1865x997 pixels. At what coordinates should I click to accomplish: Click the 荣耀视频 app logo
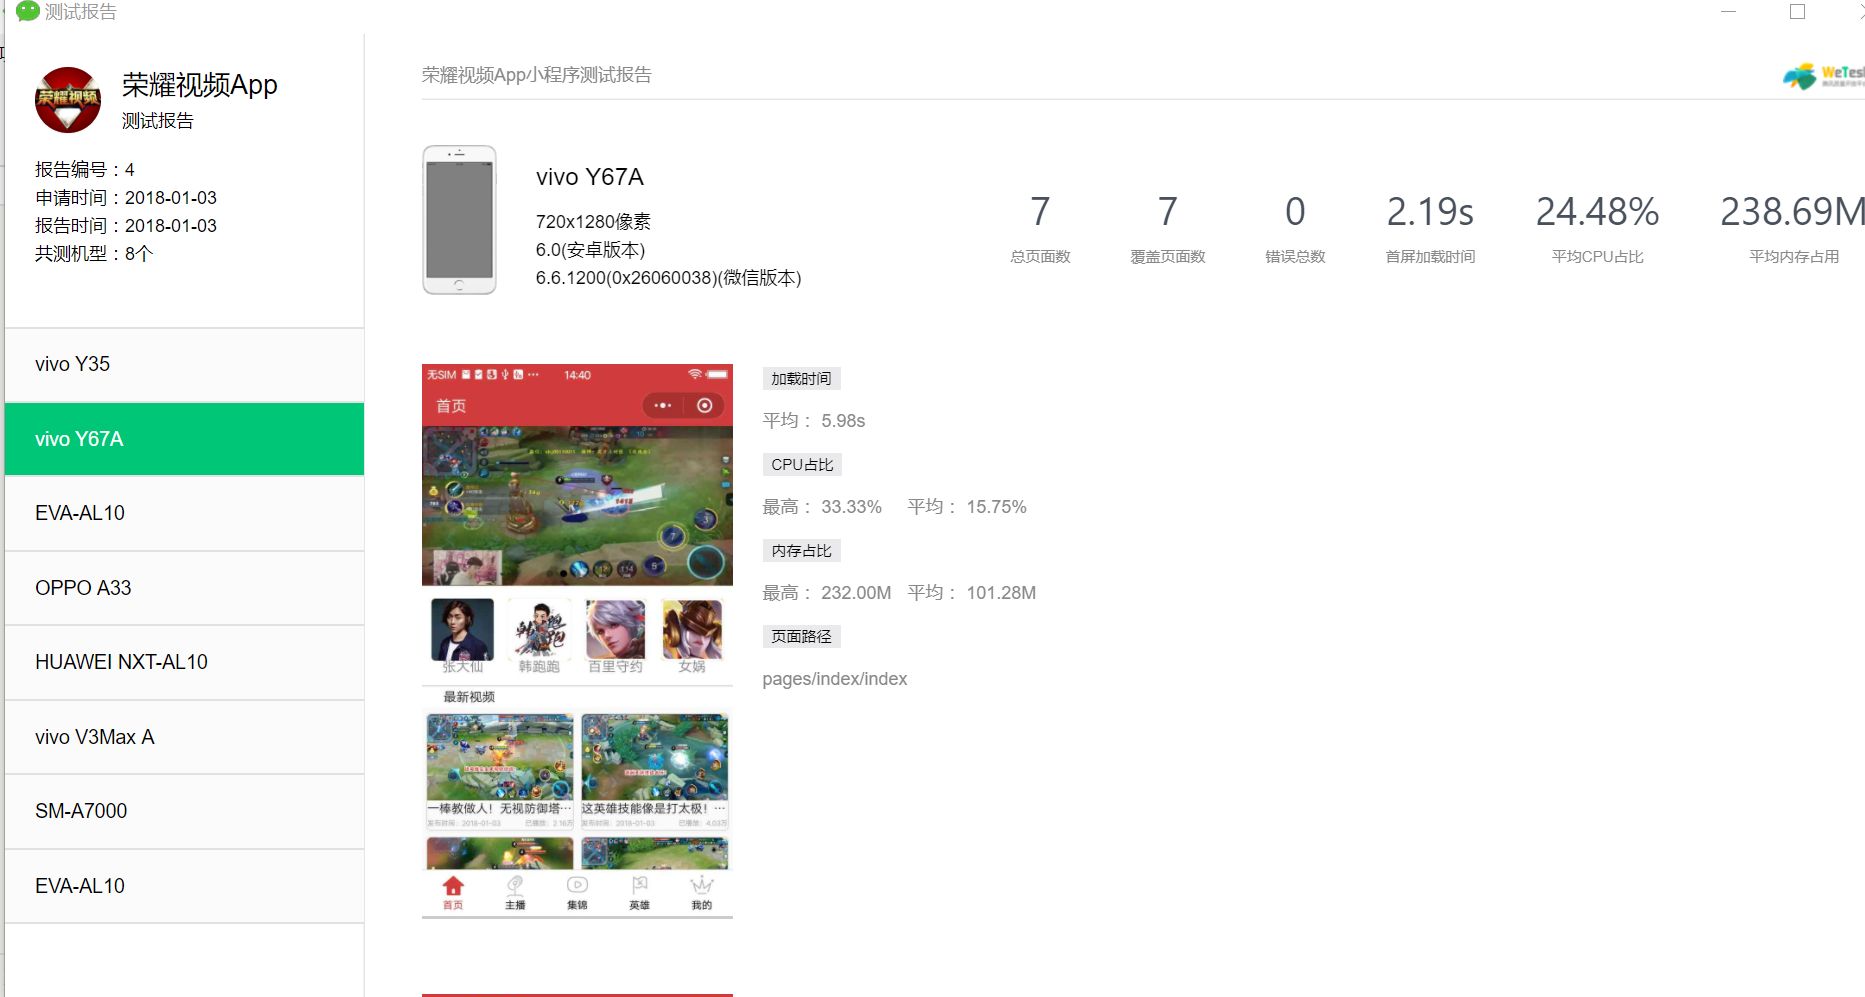[x=68, y=100]
